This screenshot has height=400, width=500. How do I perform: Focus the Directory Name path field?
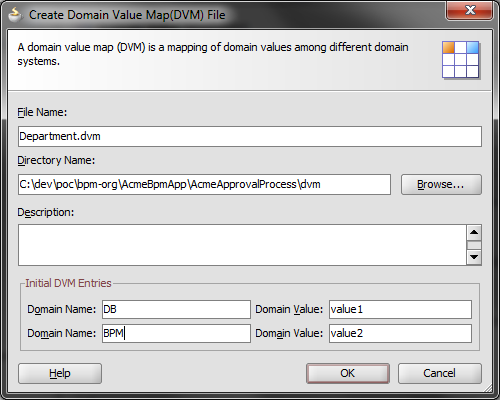(x=204, y=184)
